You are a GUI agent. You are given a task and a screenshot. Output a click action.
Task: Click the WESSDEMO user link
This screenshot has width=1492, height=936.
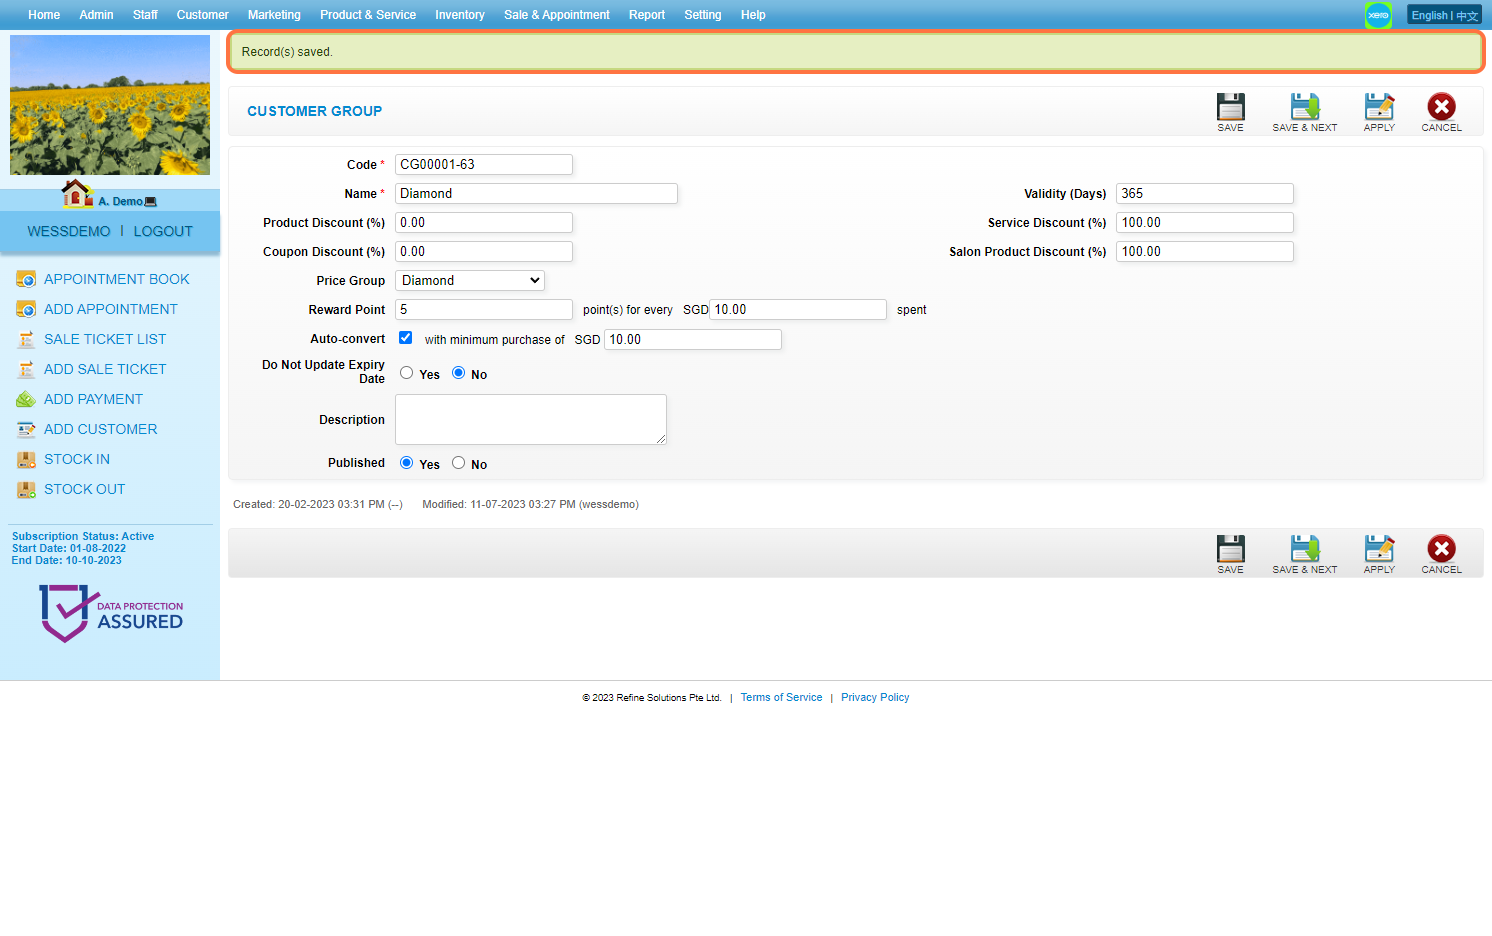69,231
